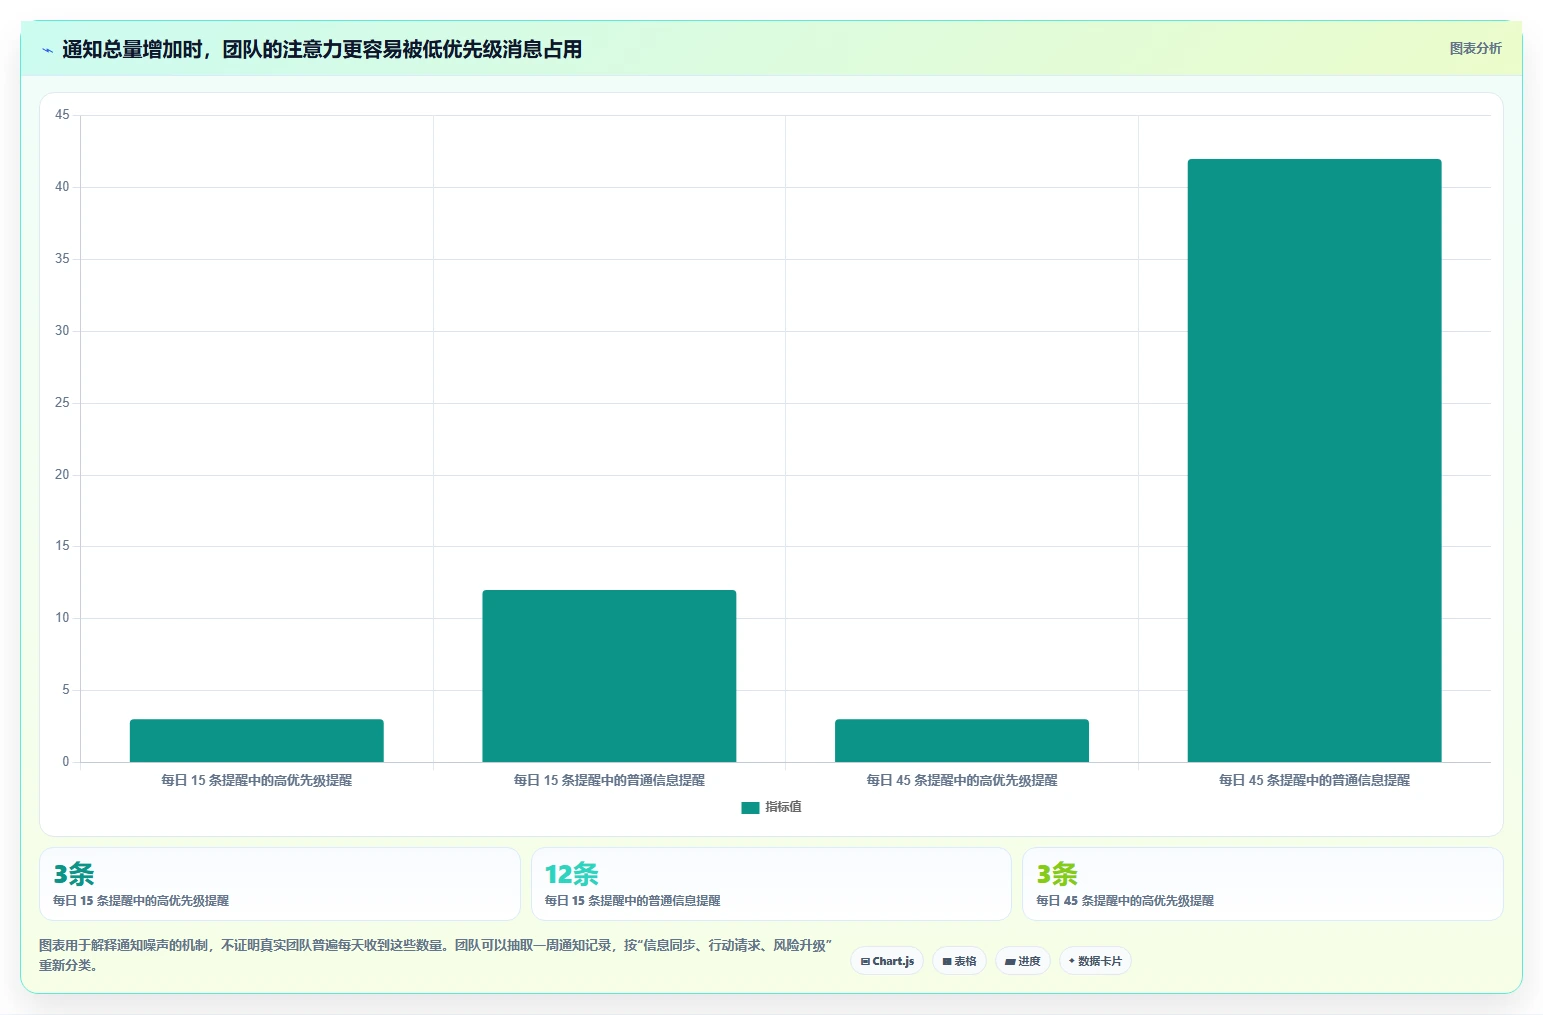Screen dimensions: 1543x1015
Task: Select the tall bar for 每日 45 条提醒中的普通信息提醒
Action: 1314,460
